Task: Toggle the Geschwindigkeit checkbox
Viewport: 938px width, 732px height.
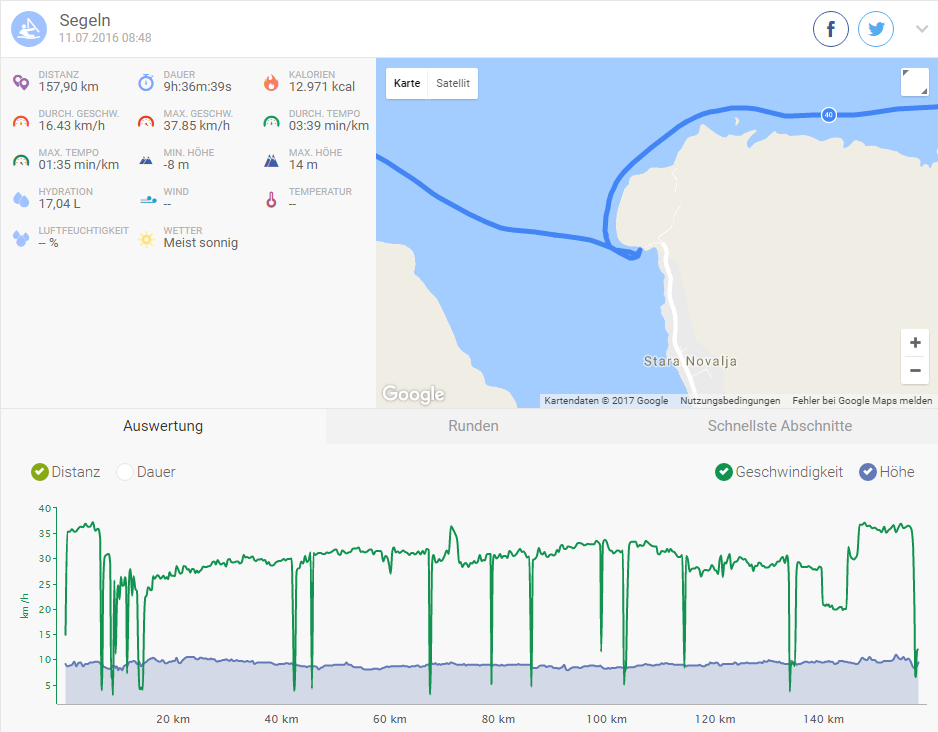Action: [x=724, y=472]
